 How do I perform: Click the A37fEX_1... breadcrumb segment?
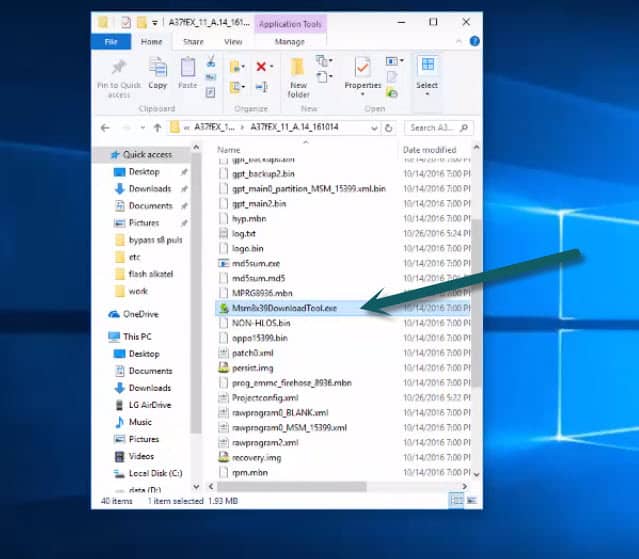pos(214,127)
